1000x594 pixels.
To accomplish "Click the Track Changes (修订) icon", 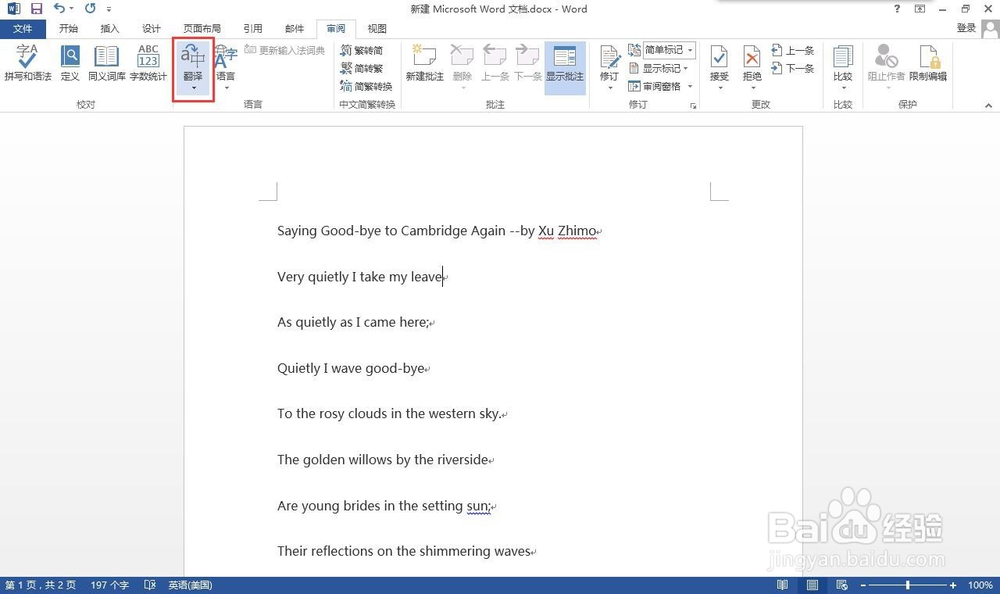I will tap(609, 57).
